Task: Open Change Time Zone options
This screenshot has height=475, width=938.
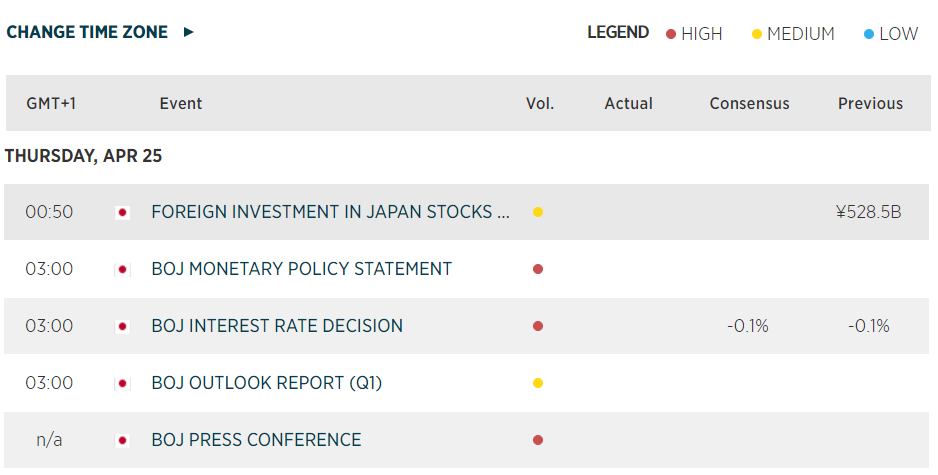Action: [x=87, y=32]
